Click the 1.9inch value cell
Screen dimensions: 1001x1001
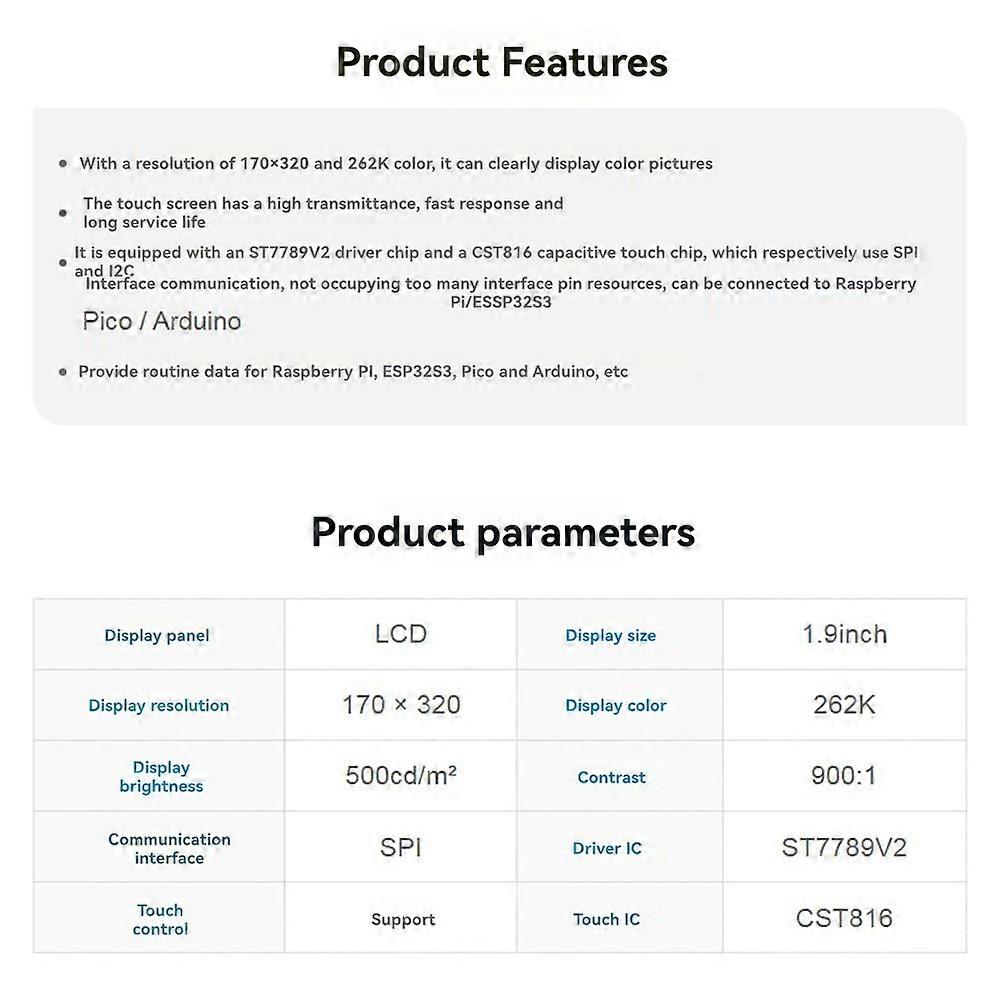pos(844,634)
